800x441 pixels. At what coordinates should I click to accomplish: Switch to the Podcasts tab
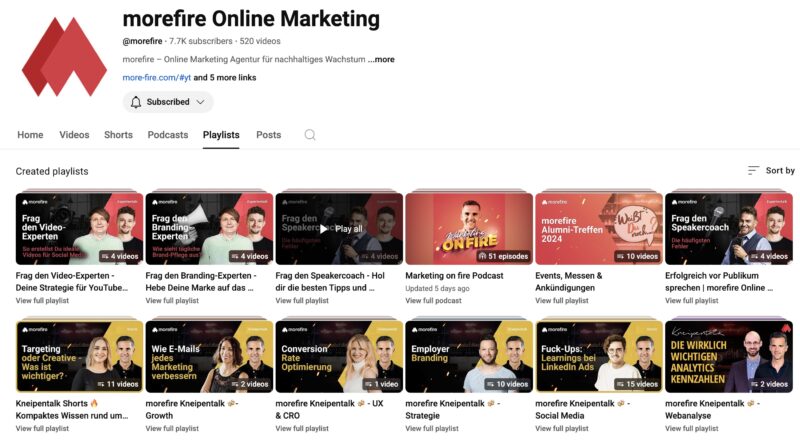pos(168,135)
